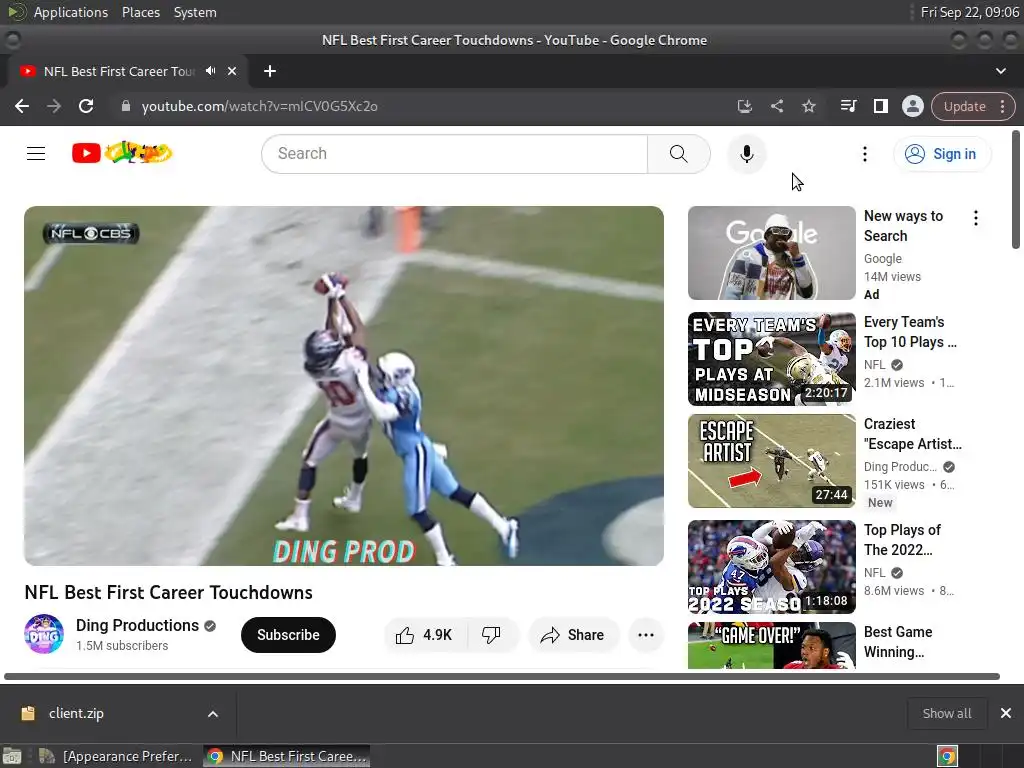
Task: Open YouTube settings three-dot menu near Sign in
Action: click(865, 154)
